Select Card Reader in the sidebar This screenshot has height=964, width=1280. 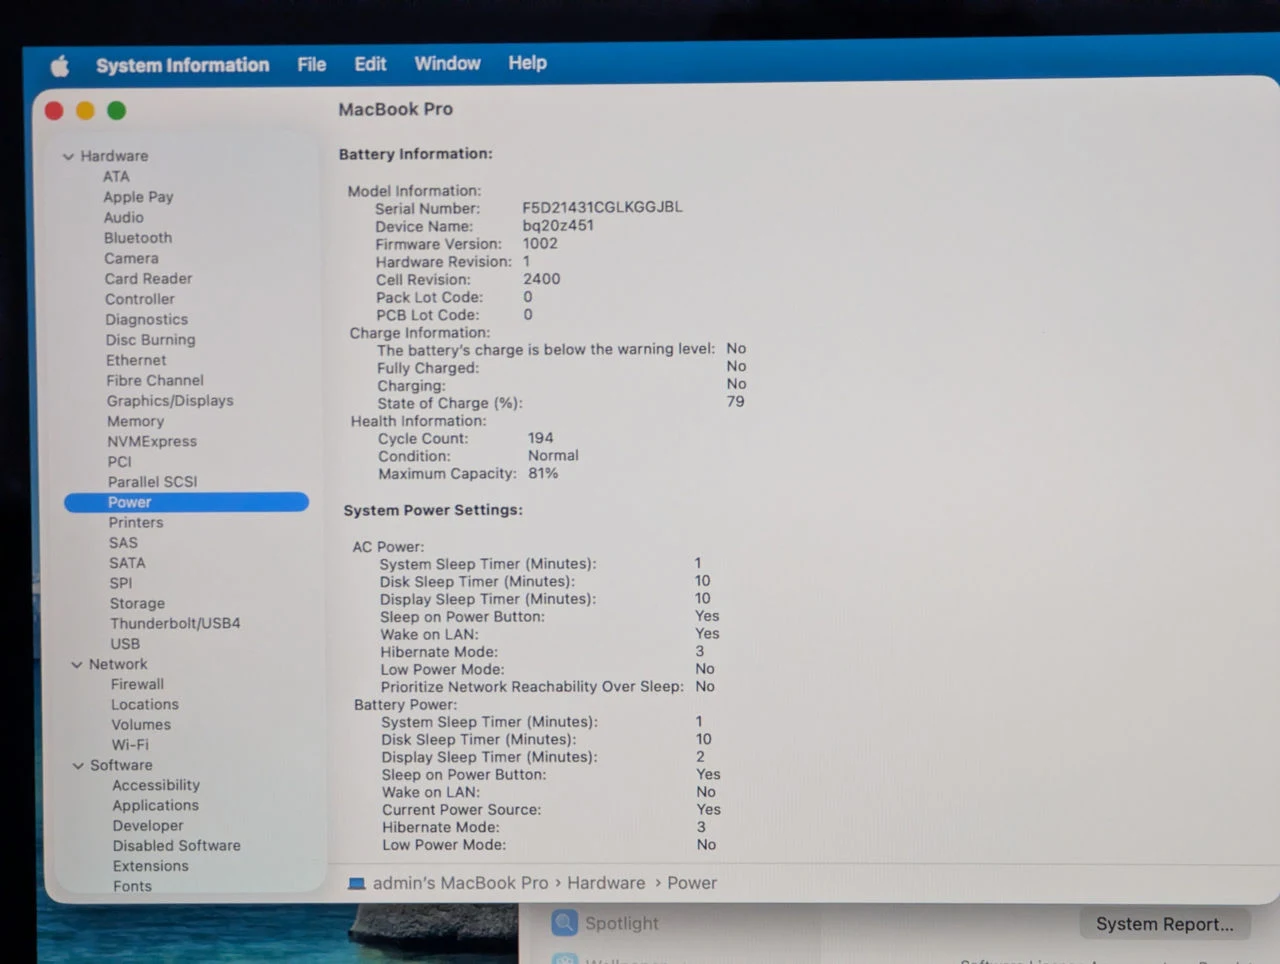148,278
